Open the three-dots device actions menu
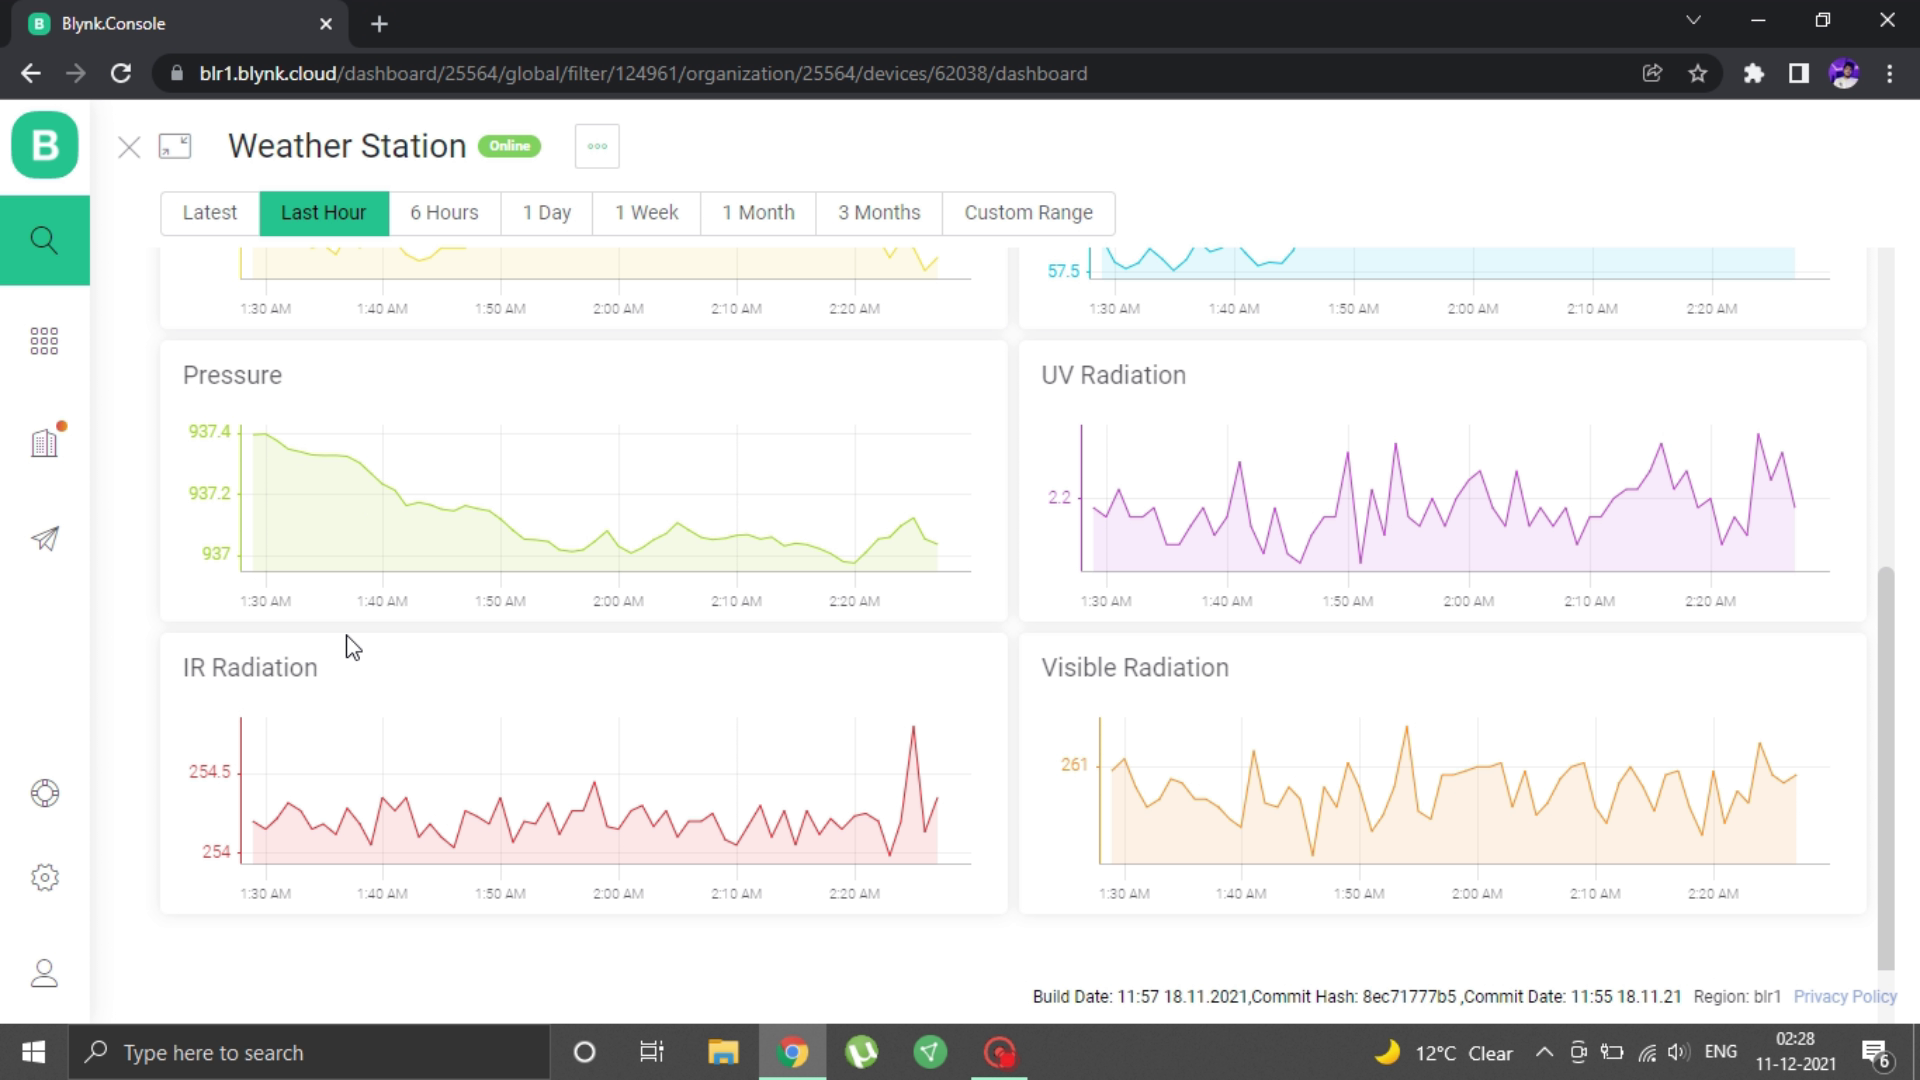The height and width of the screenshot is (1080, 1920). click(597, 146)
